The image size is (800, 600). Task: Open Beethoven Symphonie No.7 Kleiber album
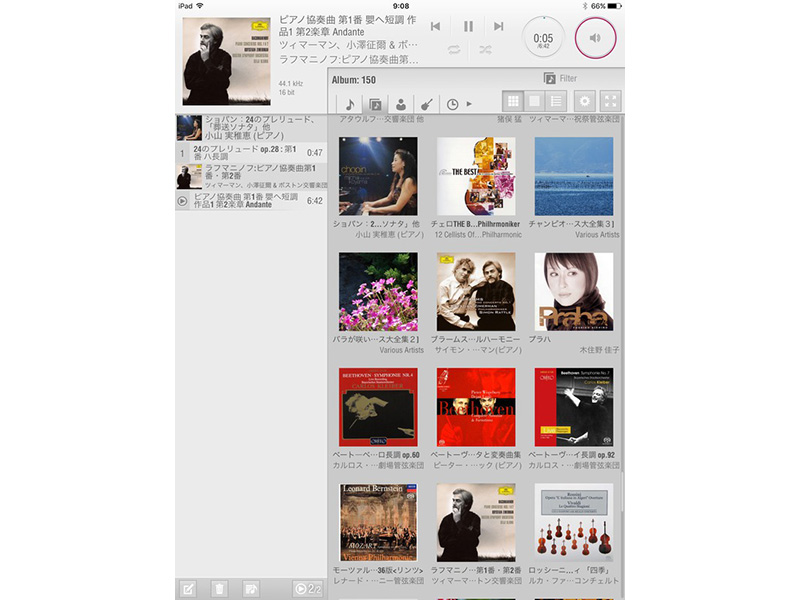[574, 407]
